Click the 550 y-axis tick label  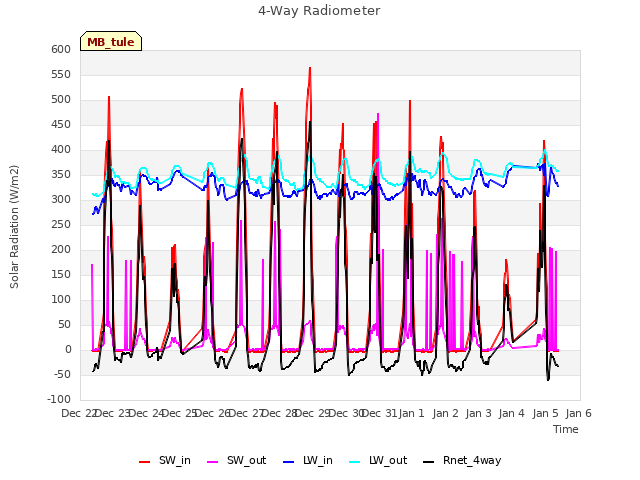(61, 74)
